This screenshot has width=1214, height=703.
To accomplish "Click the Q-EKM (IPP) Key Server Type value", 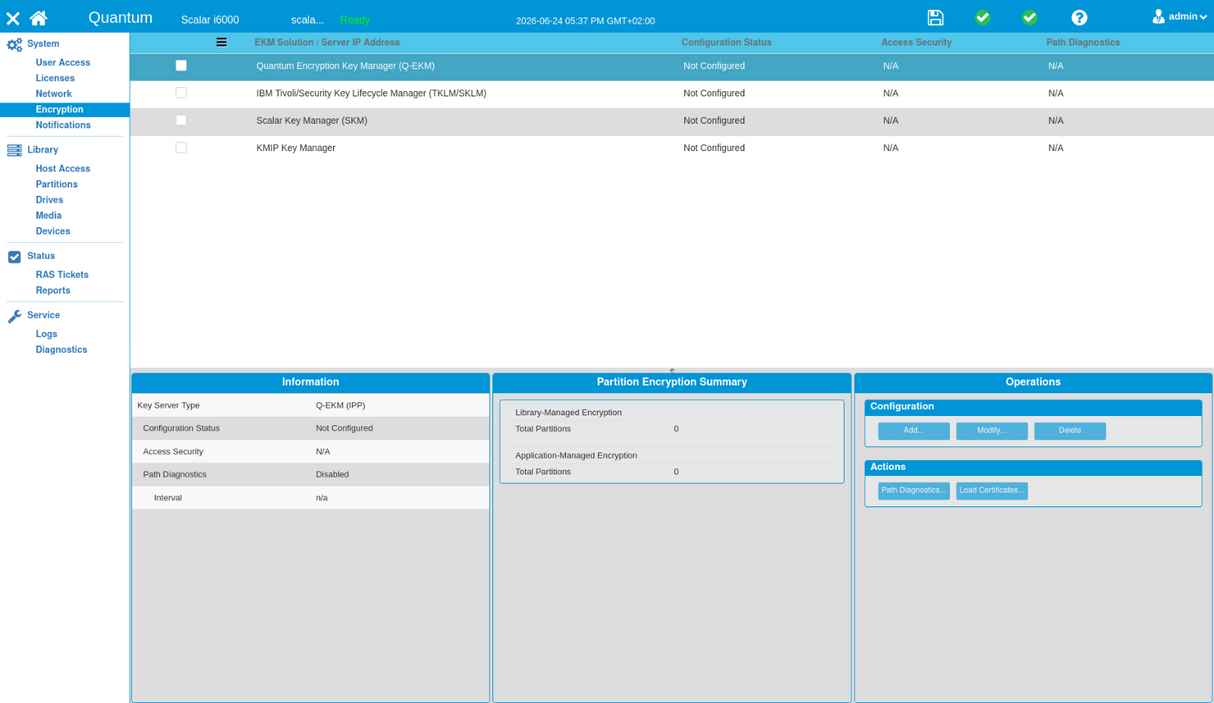I will point(341,405).
